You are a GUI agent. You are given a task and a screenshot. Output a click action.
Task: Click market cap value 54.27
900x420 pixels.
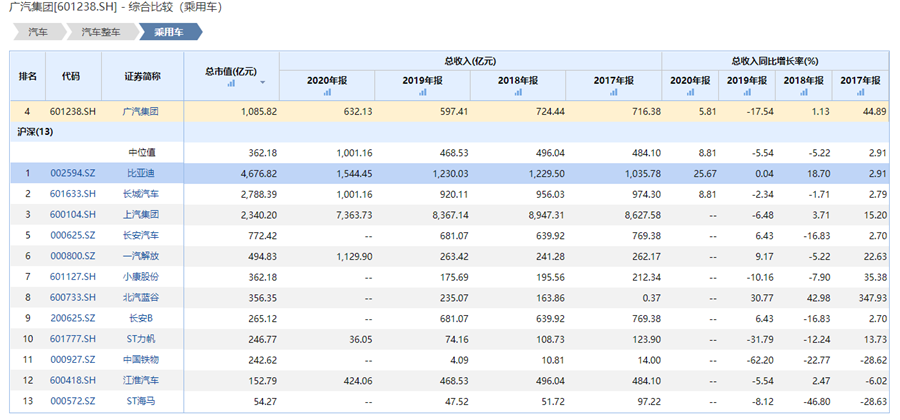[265, 400]
